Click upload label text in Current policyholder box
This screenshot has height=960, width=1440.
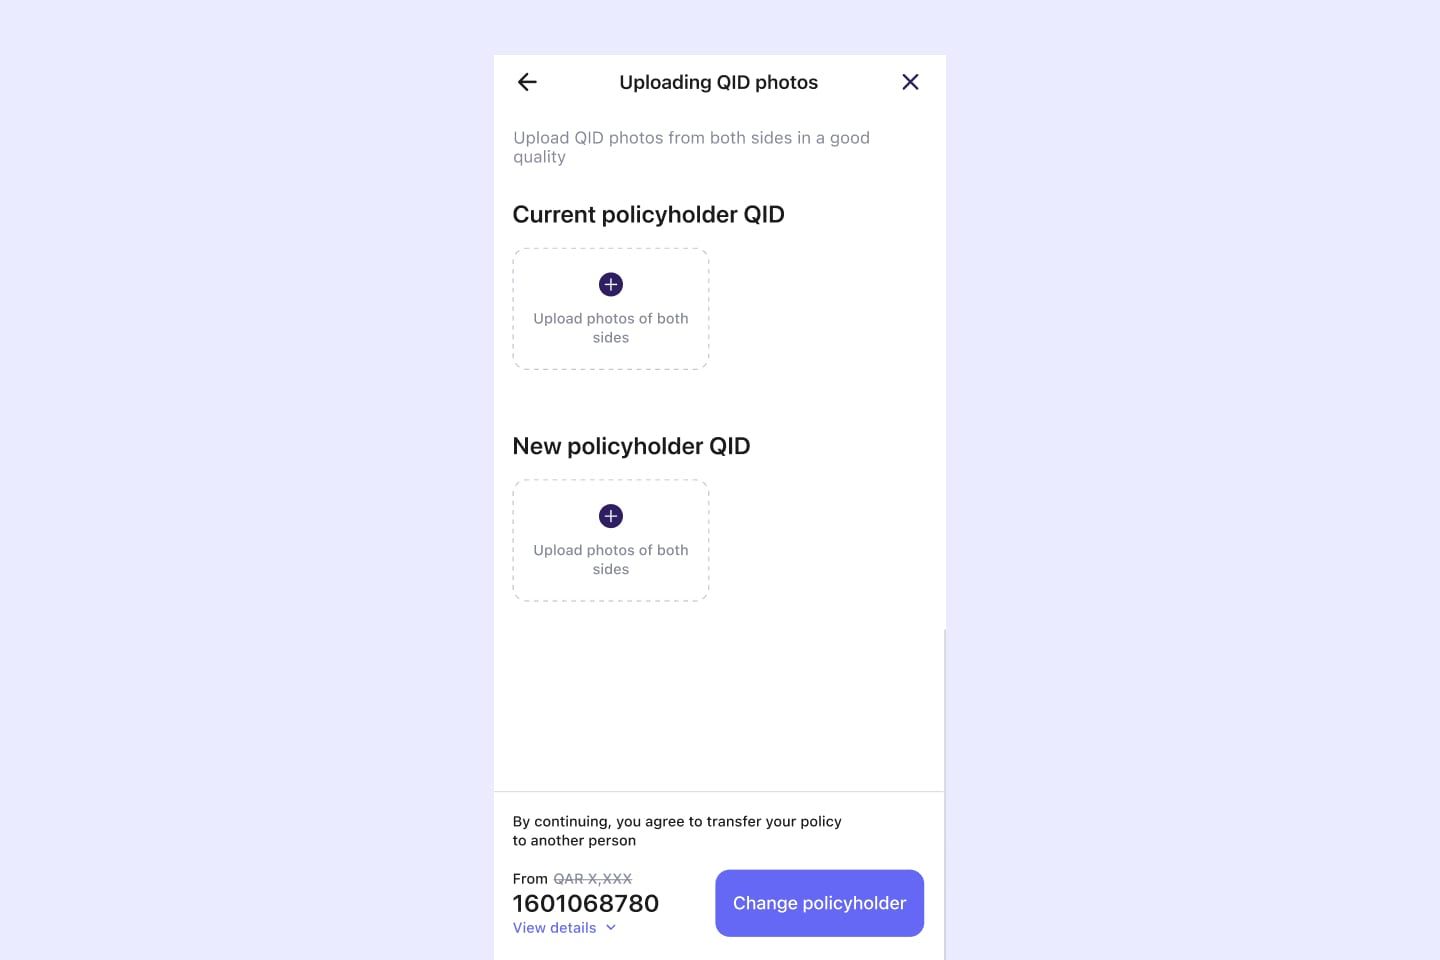611,328
